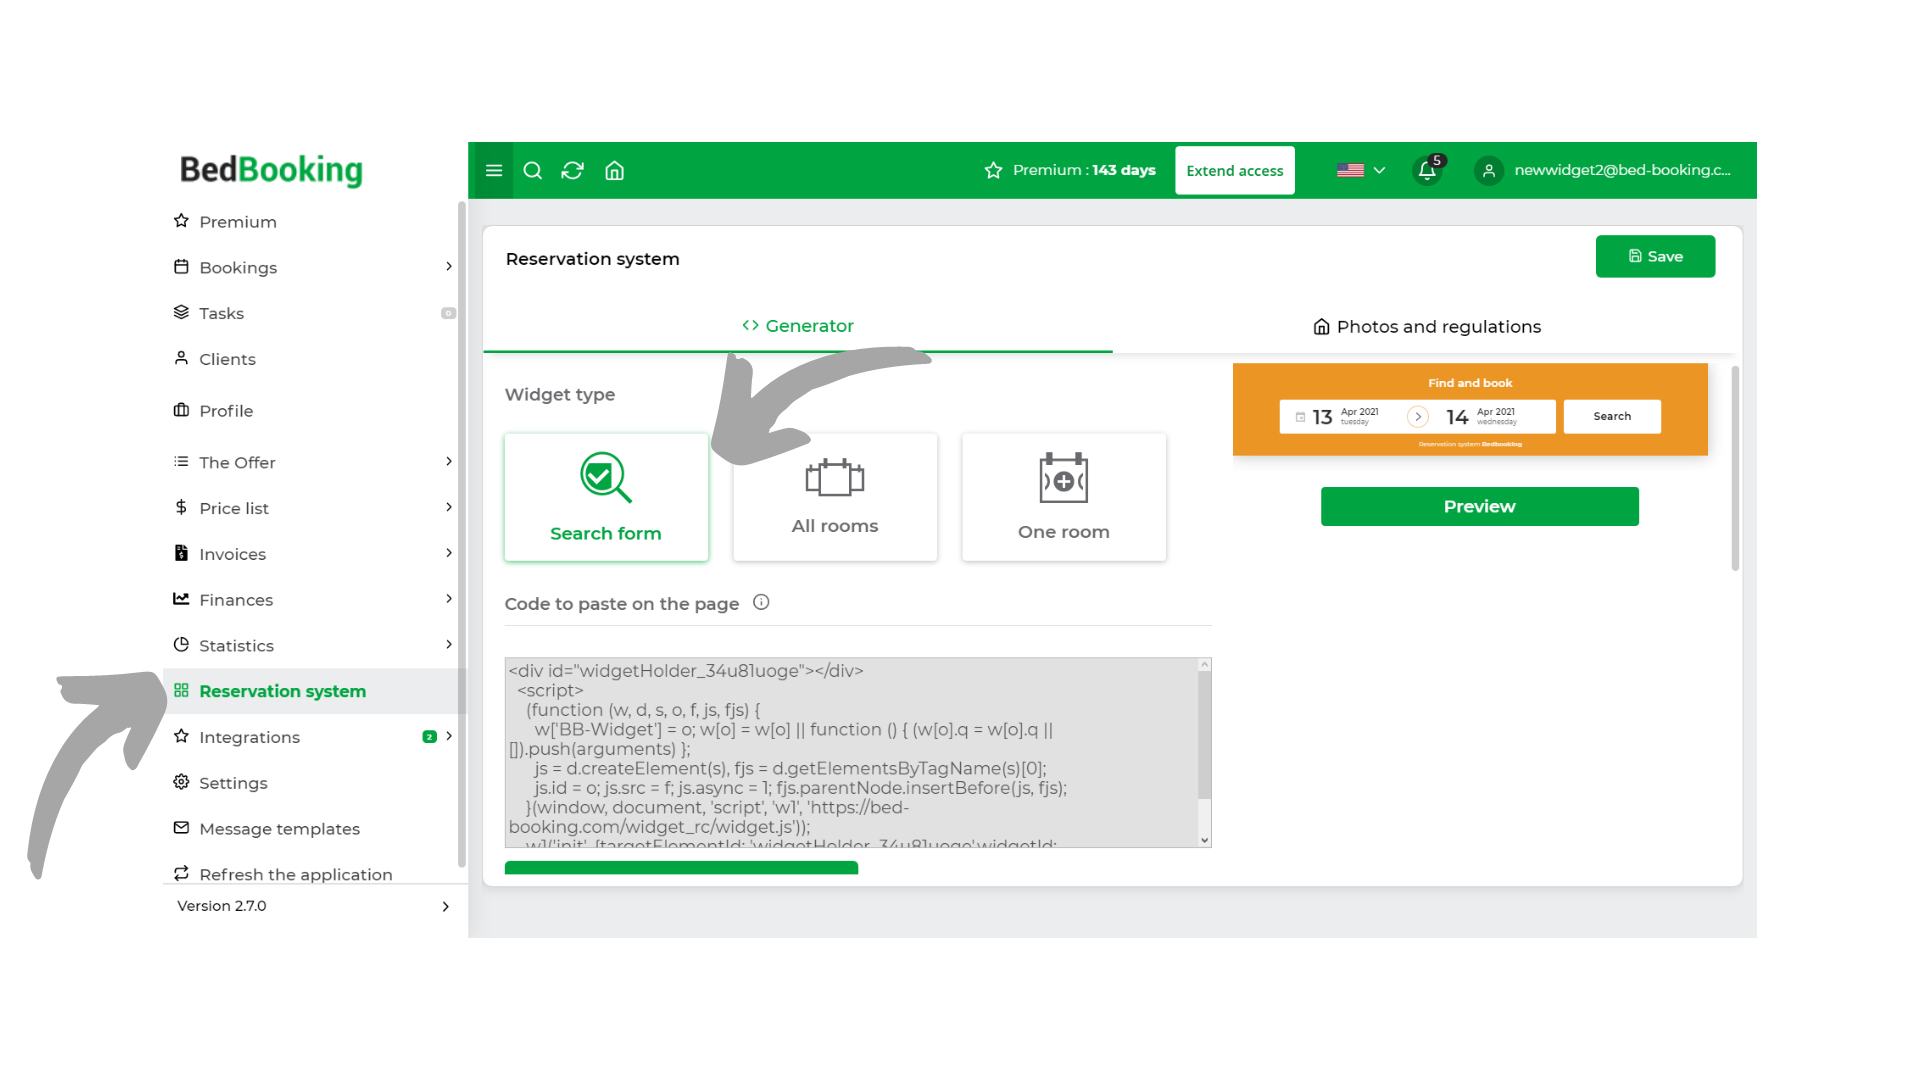Viewport: 1920px width, 1080px height.
Task: Toggle the hamburger menu icon
Action: coord(494,171)
